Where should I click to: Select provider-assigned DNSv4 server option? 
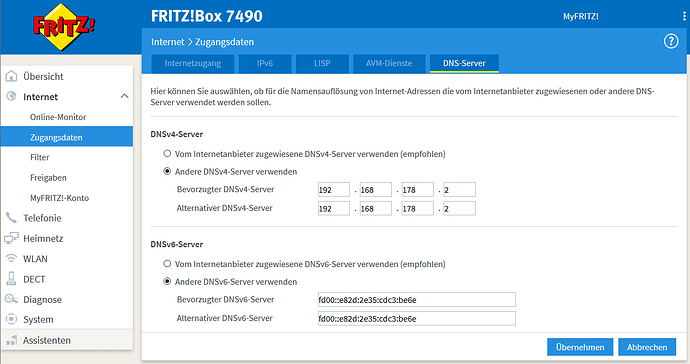167,154
